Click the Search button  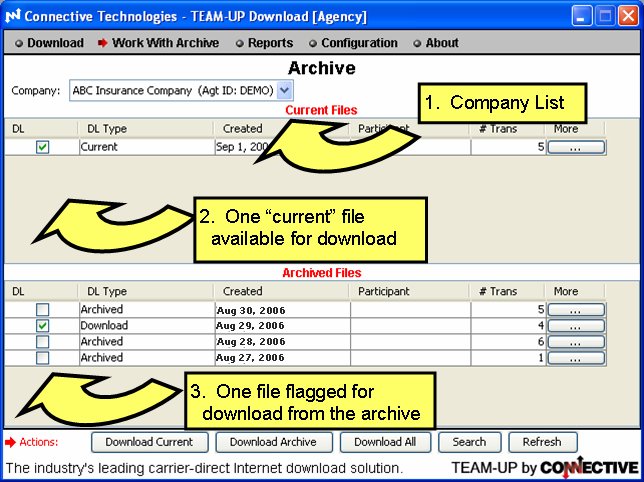click(x=469, y=442)
